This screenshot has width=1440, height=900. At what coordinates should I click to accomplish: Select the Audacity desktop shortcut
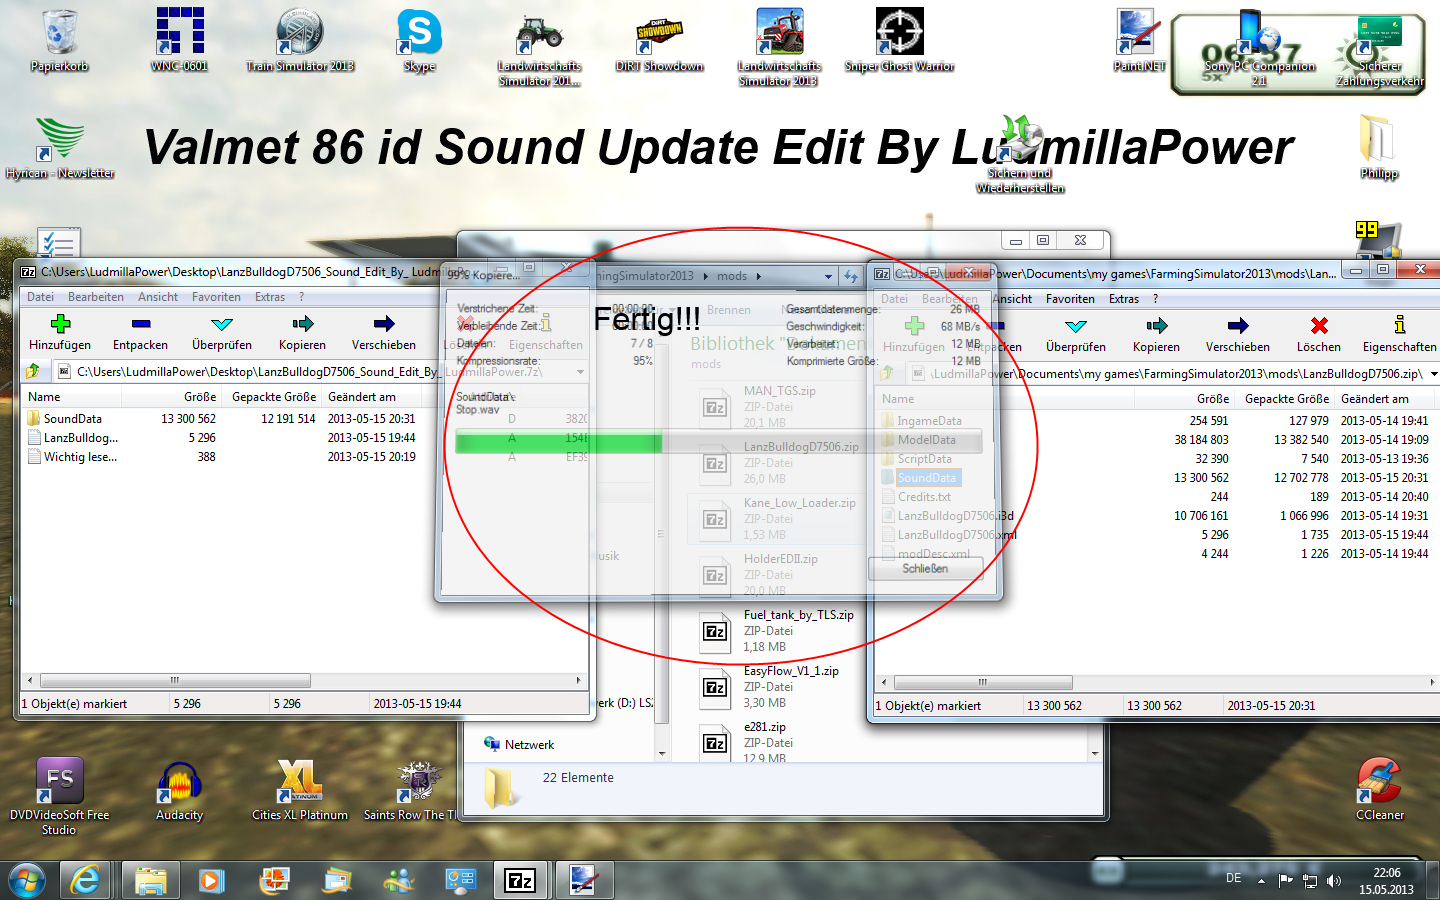click(180, 790)
